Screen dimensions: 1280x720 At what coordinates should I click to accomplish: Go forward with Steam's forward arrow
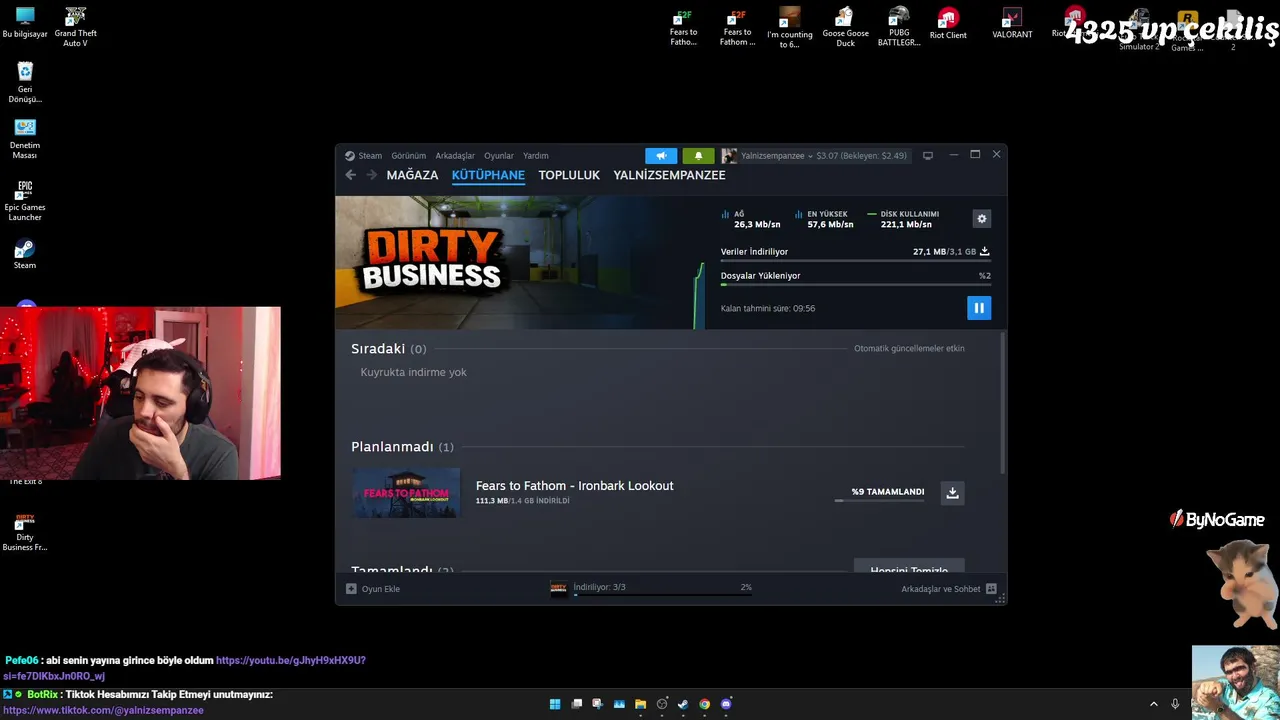click(x=371, y=175)
